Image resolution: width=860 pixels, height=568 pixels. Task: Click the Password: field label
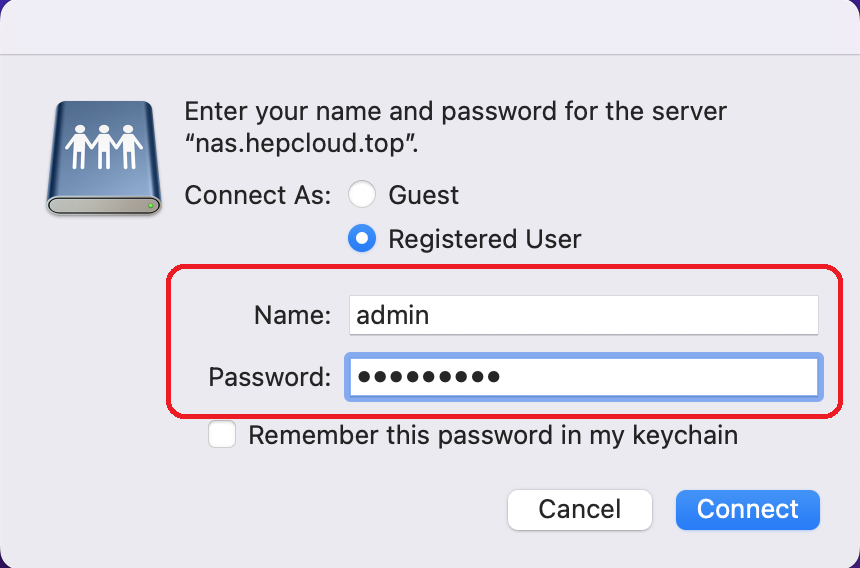[x=269, y=377]
